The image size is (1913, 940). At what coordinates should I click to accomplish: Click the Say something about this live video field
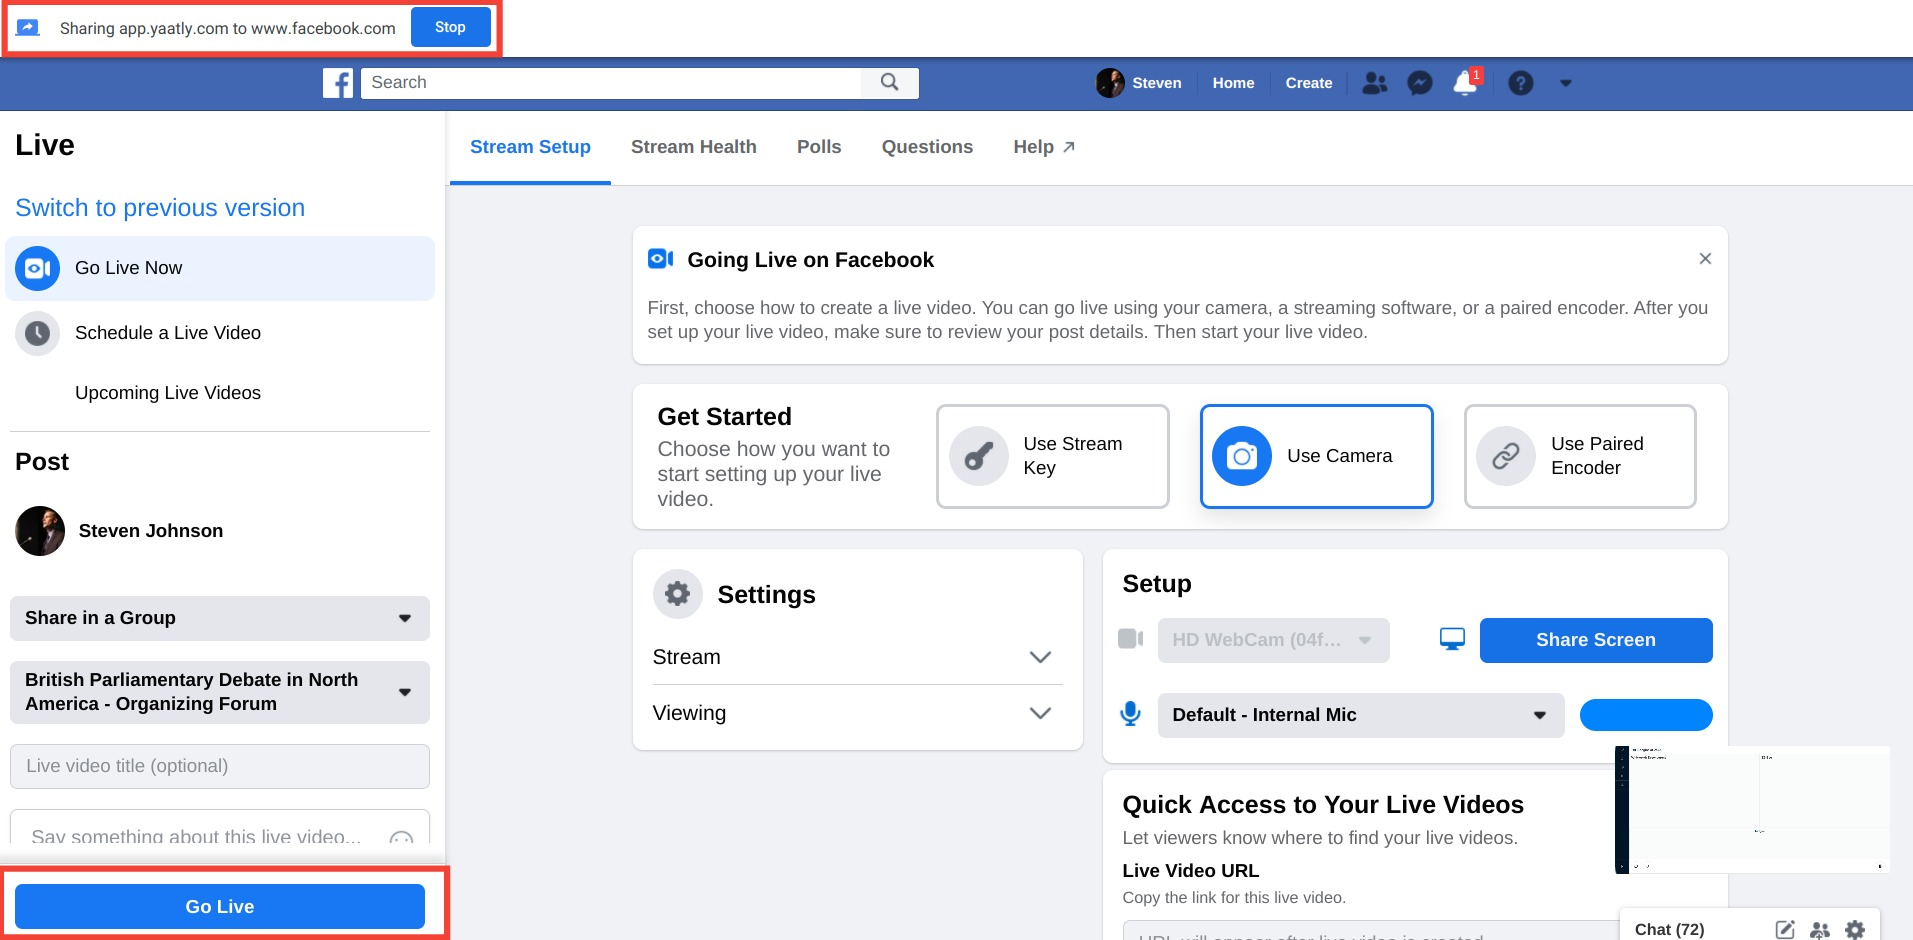(x=195, y=836)
